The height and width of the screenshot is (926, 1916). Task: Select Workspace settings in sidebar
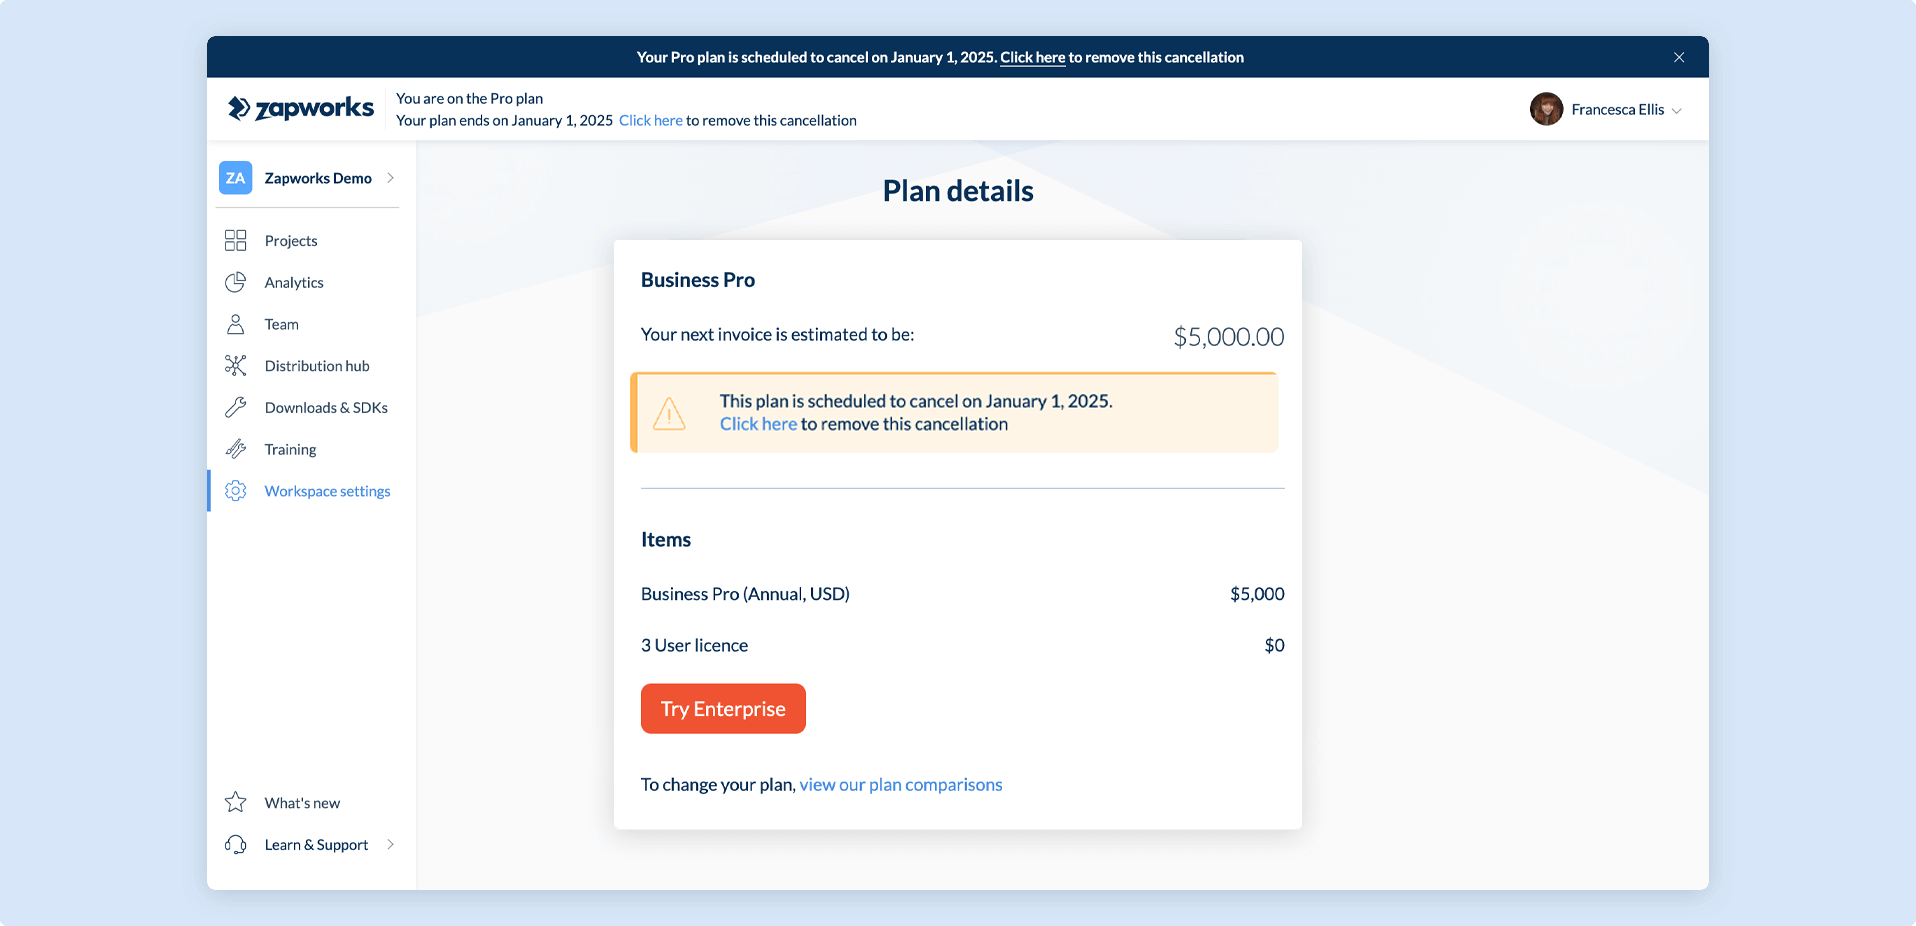327,491
